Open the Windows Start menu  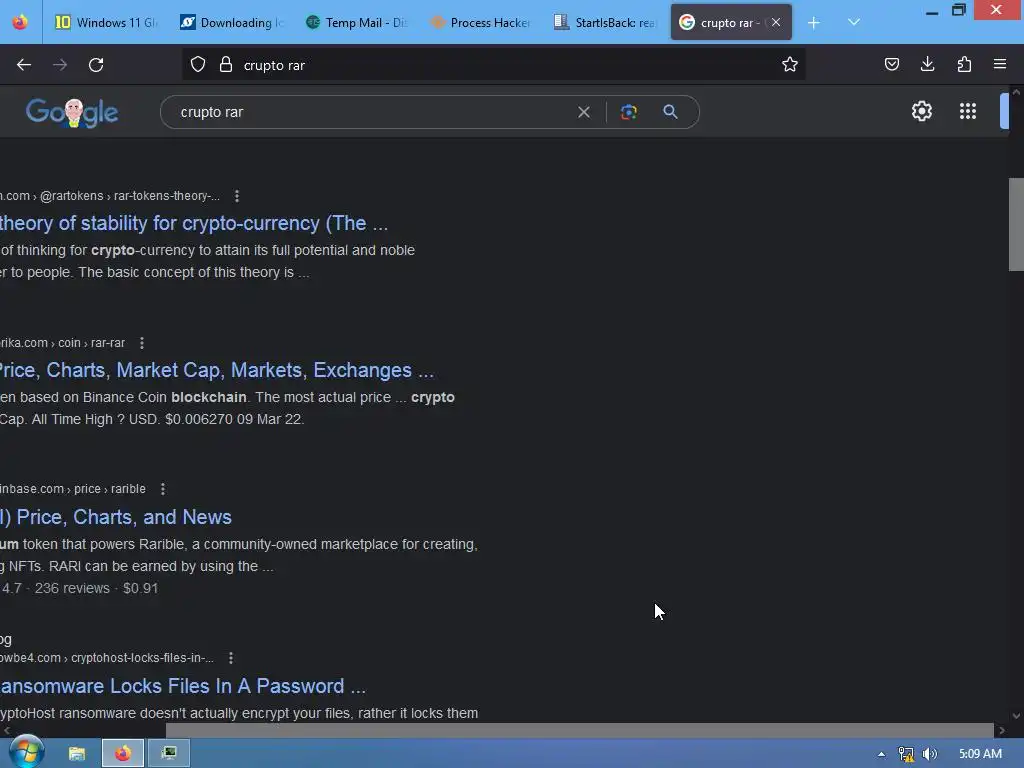pos(26,753)
